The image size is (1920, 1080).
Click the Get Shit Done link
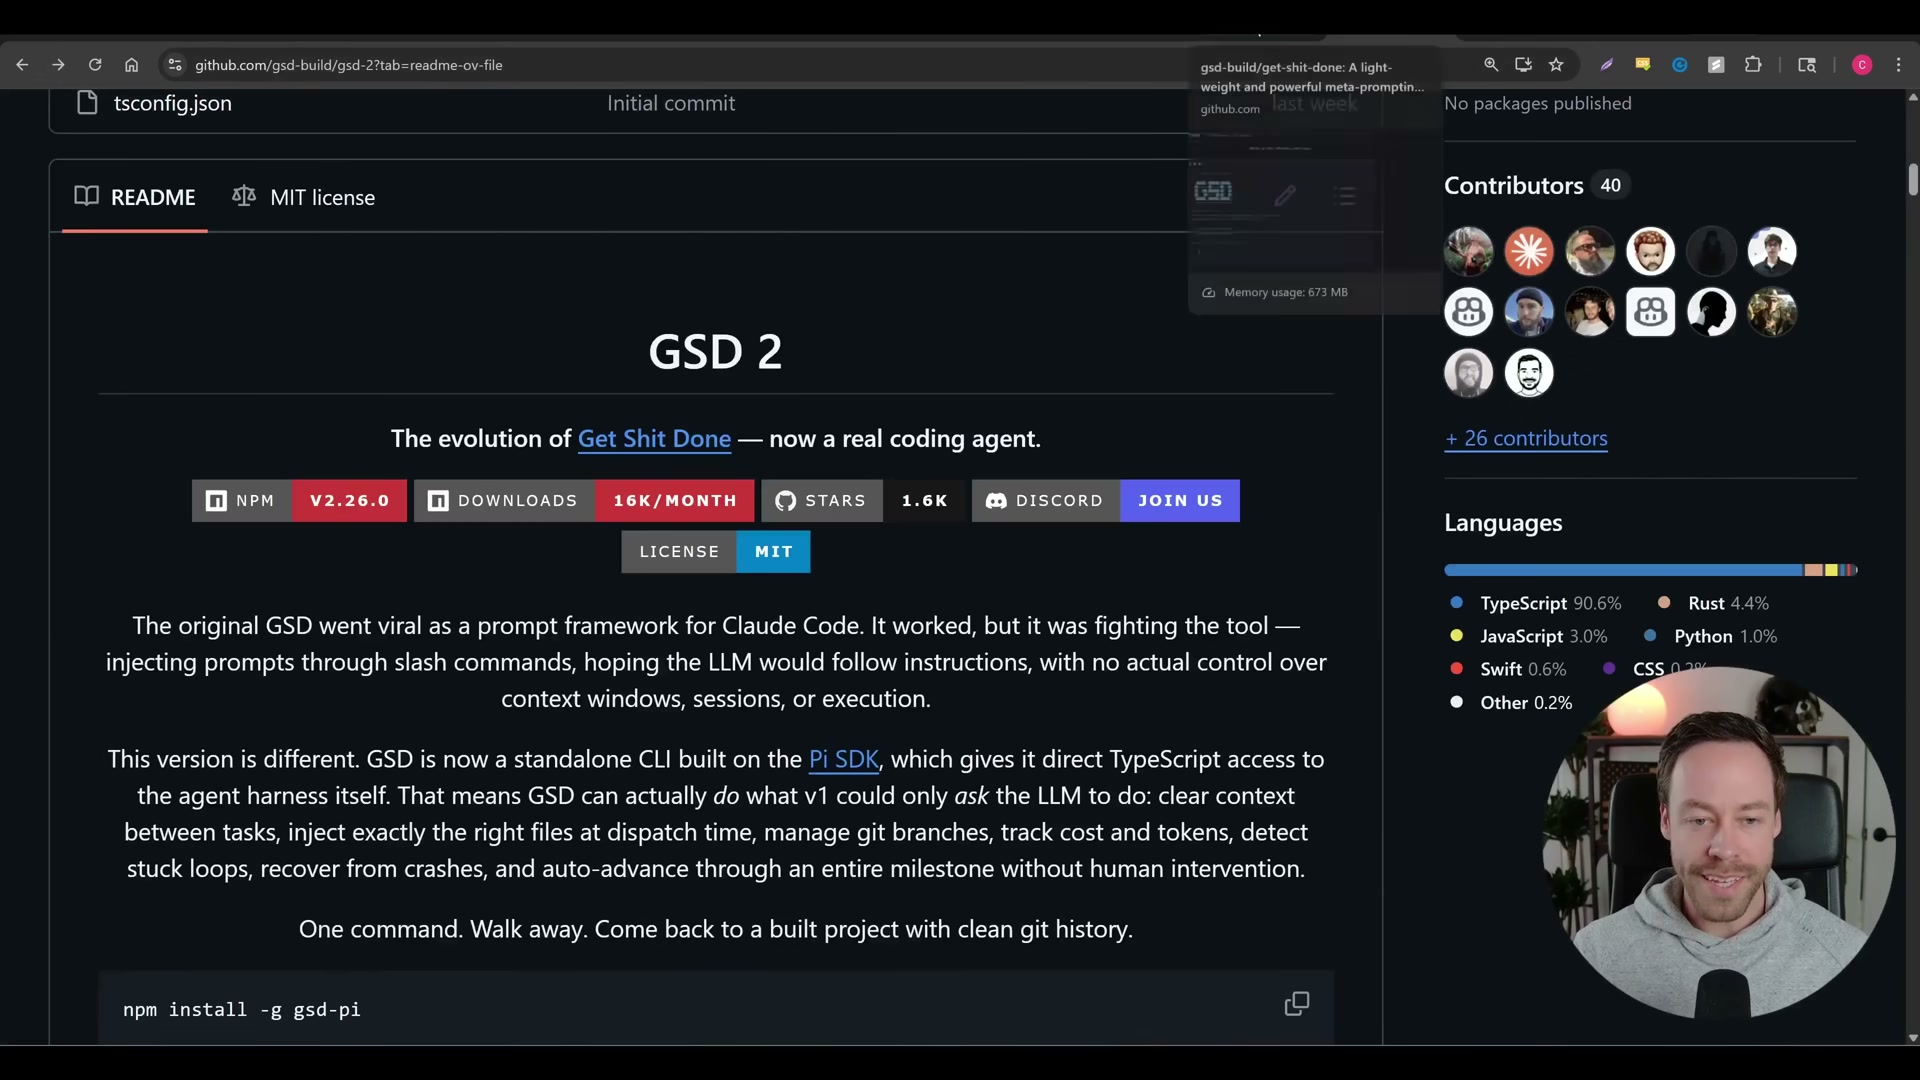(654, 439)
